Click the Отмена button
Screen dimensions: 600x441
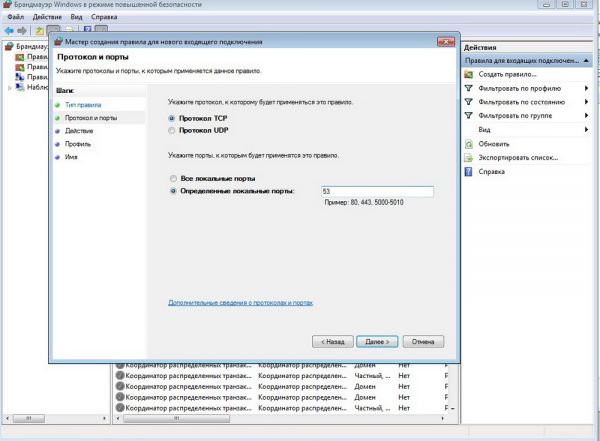pyautogui.click(x=423, y=342)
